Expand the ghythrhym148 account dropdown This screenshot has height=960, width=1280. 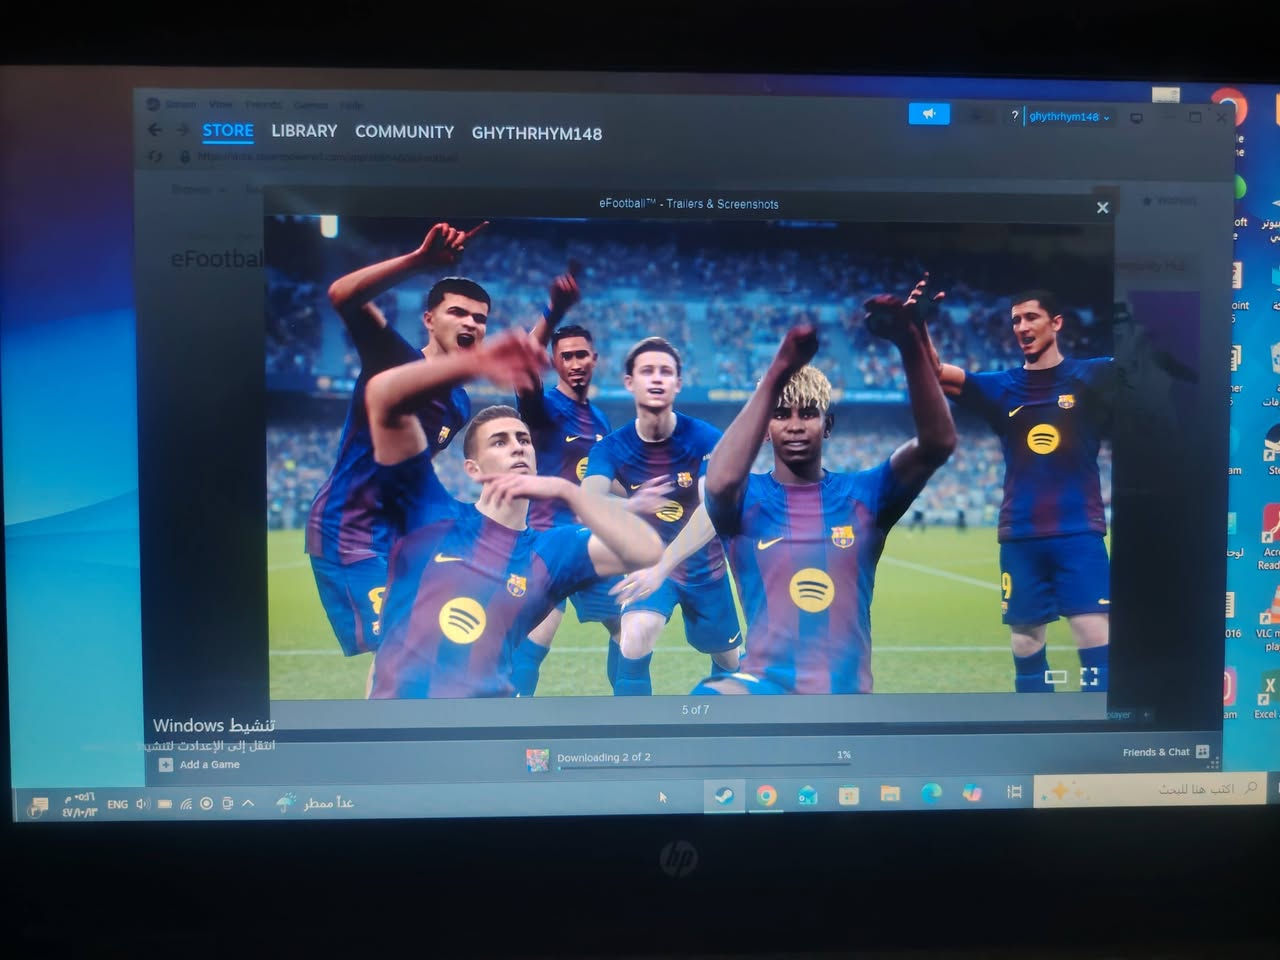click(1069, 117)
